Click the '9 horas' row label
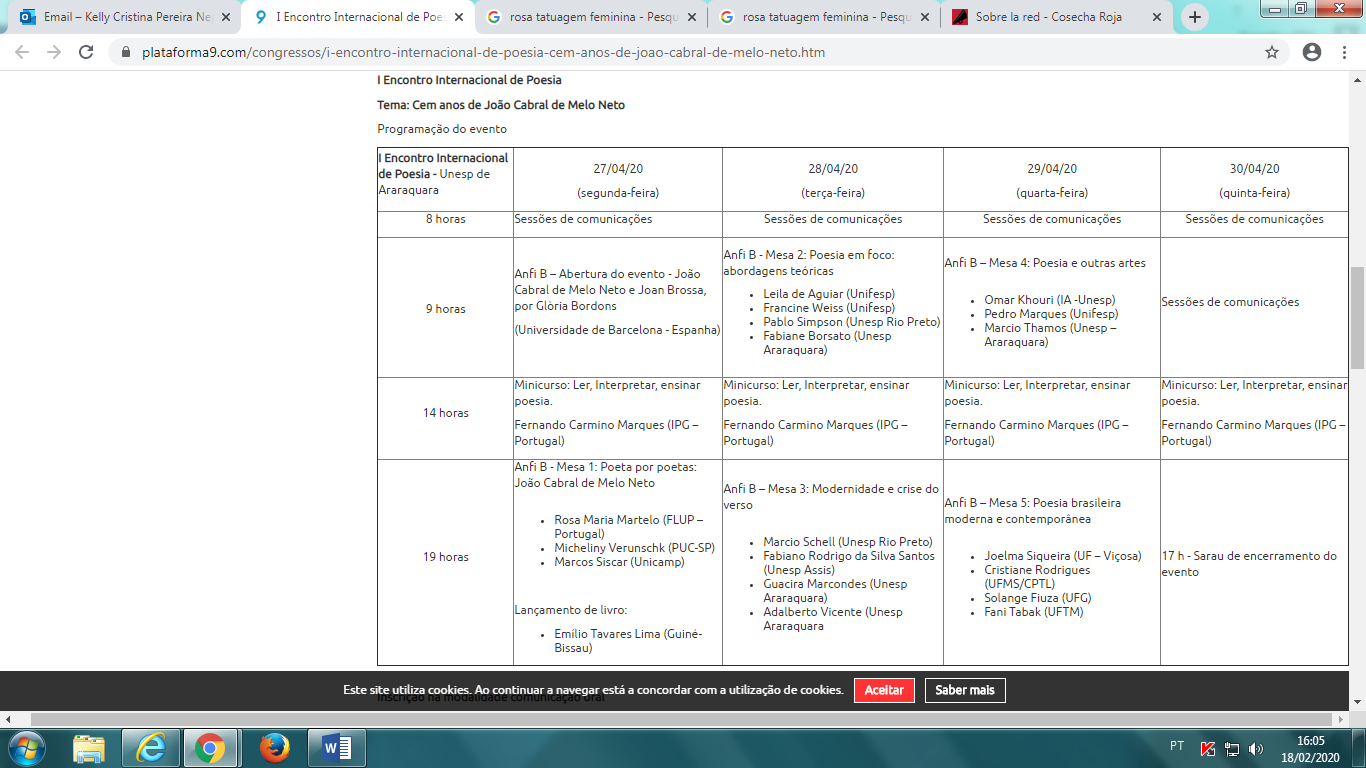 point(445,309)
